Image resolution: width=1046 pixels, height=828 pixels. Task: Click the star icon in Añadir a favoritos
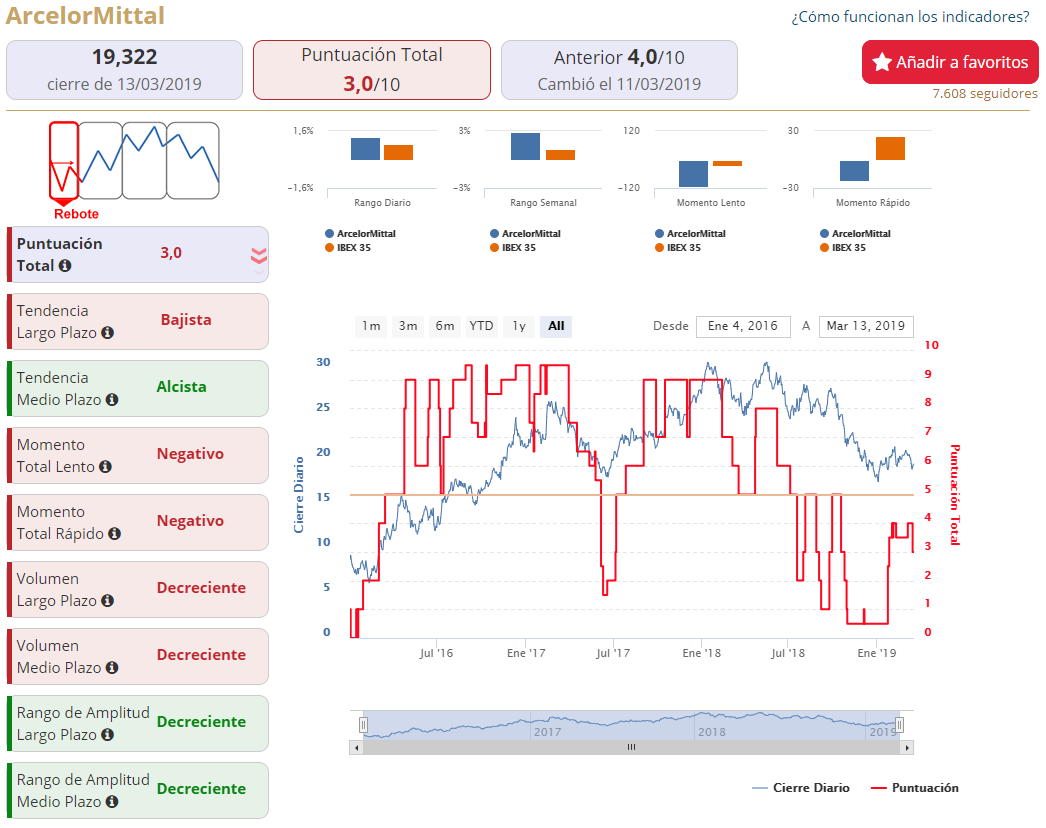(x=882, y=62)
